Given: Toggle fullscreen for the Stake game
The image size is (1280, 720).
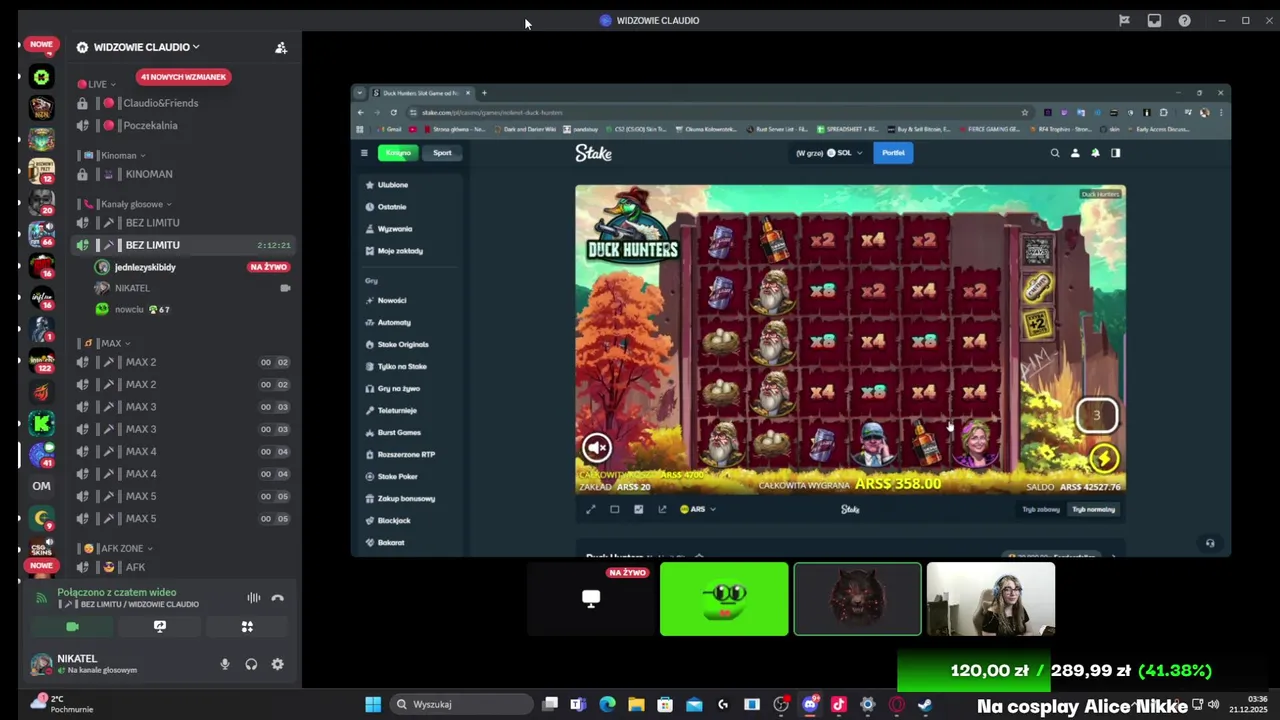Looking at the screenshot, I should (x=590, y=509).
